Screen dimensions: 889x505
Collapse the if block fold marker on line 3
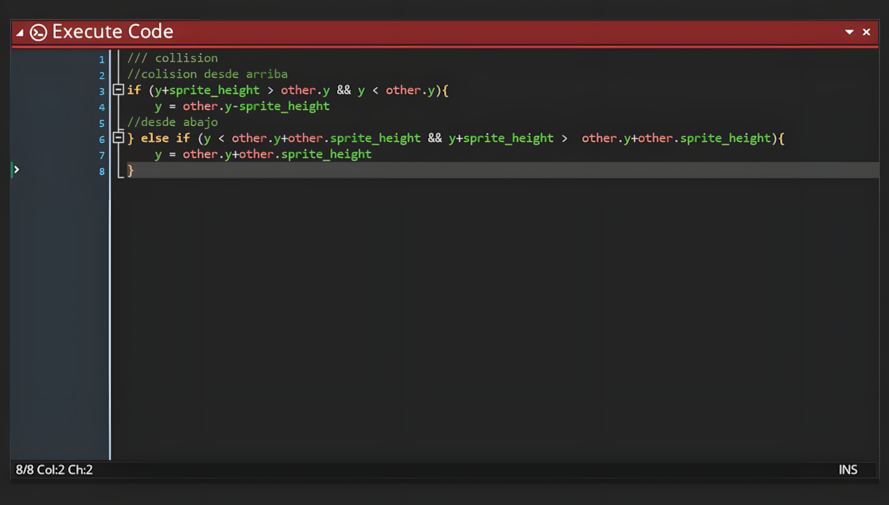tap(118, 90)
